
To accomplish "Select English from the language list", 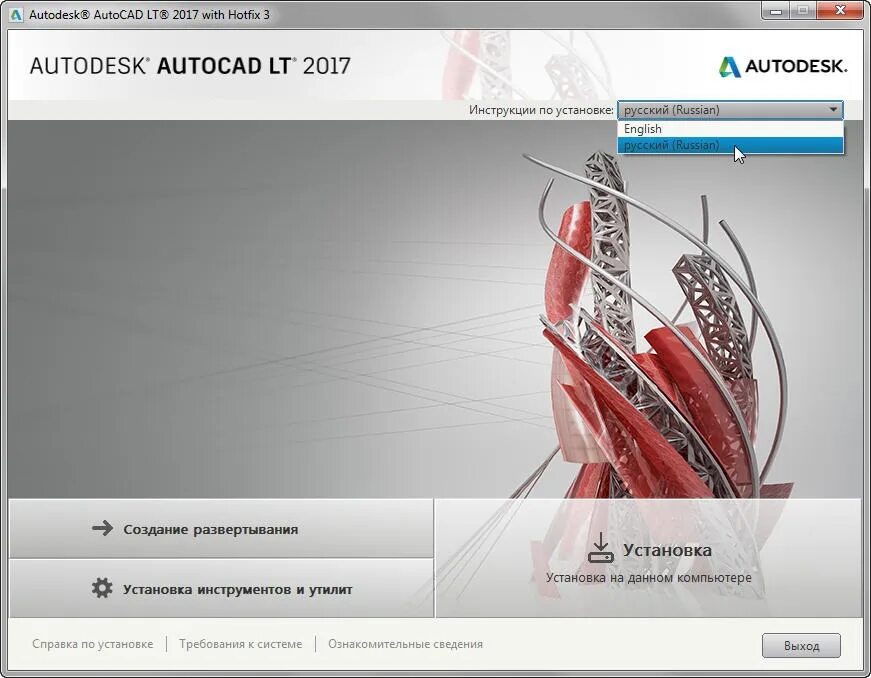I will [x=730, y=129].
